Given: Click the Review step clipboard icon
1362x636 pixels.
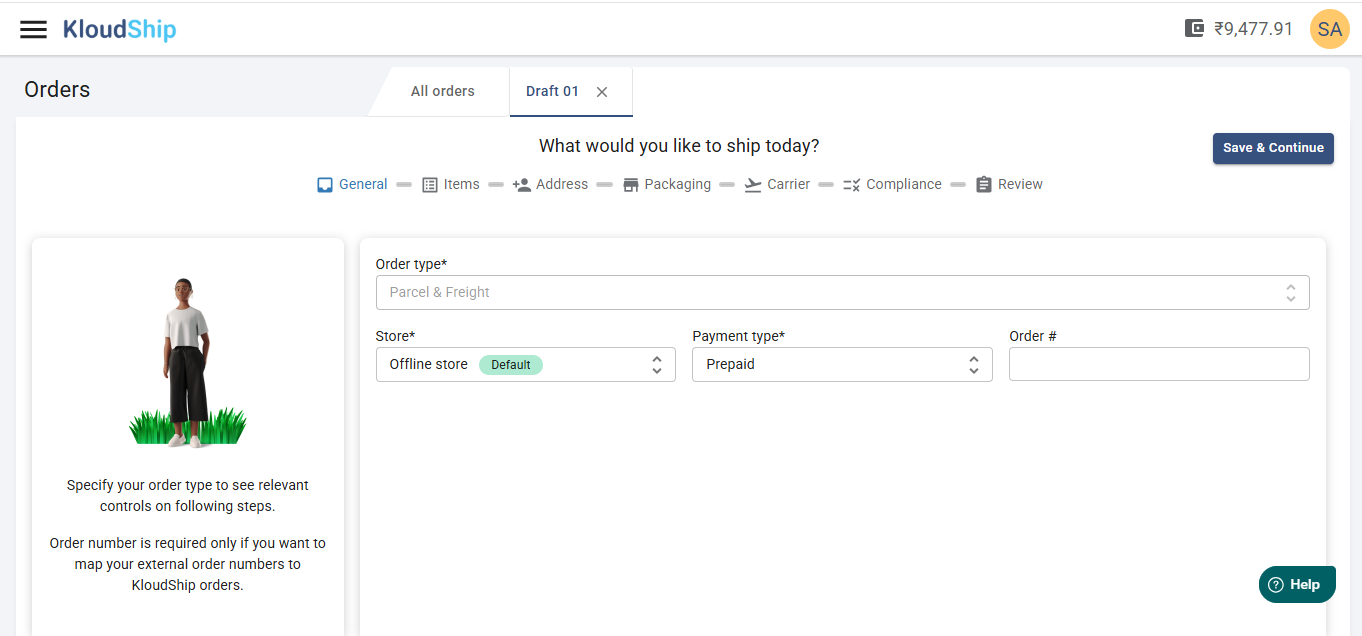Looking at the screenshot, I should point(984,185).
